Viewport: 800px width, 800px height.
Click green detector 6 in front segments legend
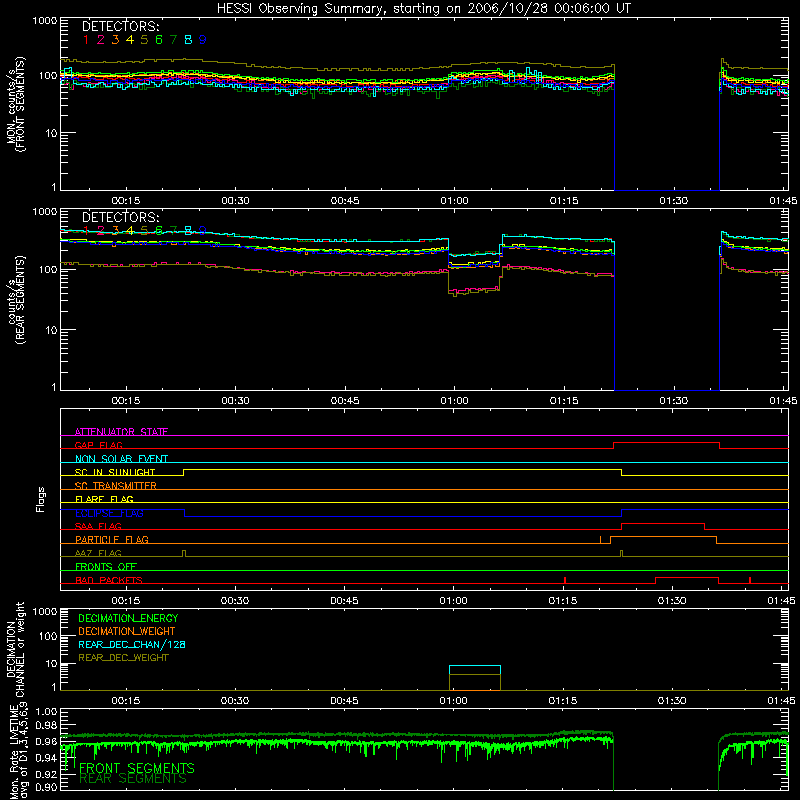(159, 40)
